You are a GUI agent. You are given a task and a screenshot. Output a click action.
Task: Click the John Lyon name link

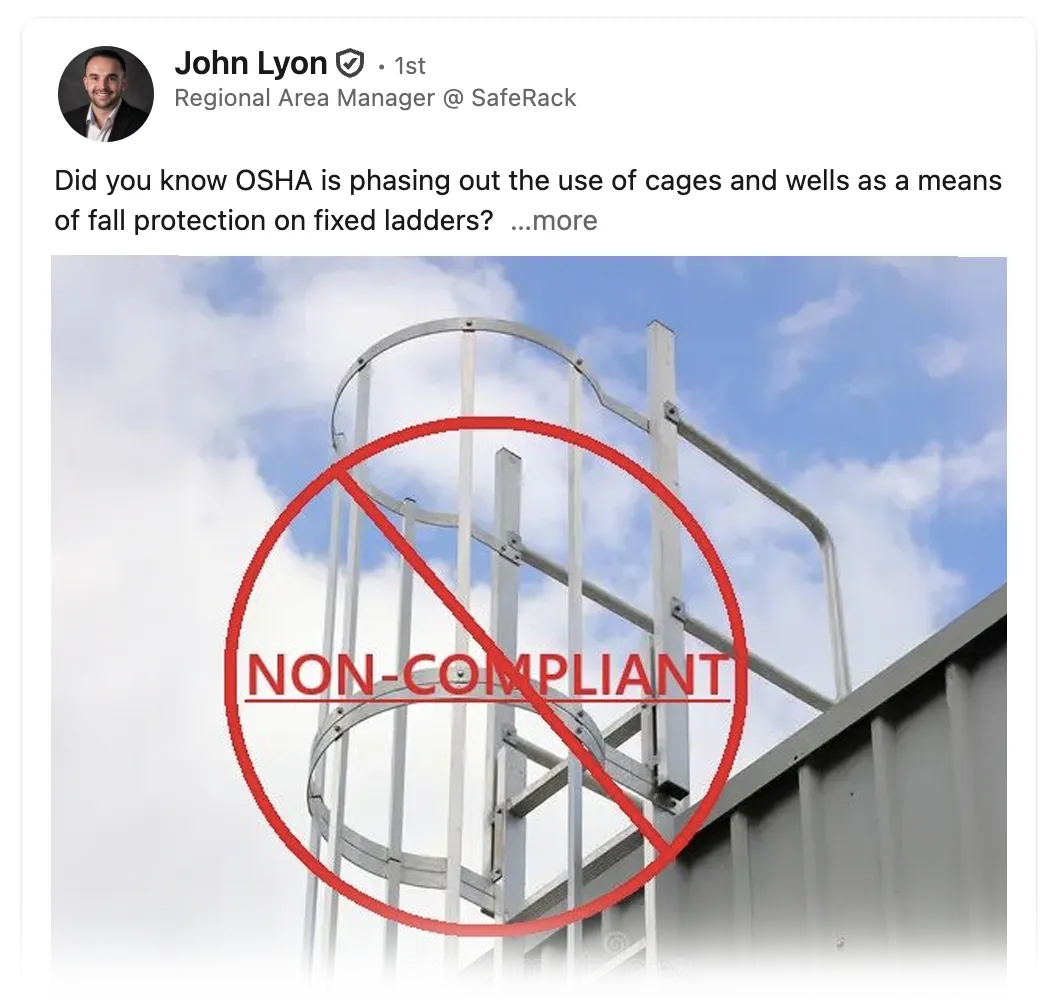click(x=251, y=63)
